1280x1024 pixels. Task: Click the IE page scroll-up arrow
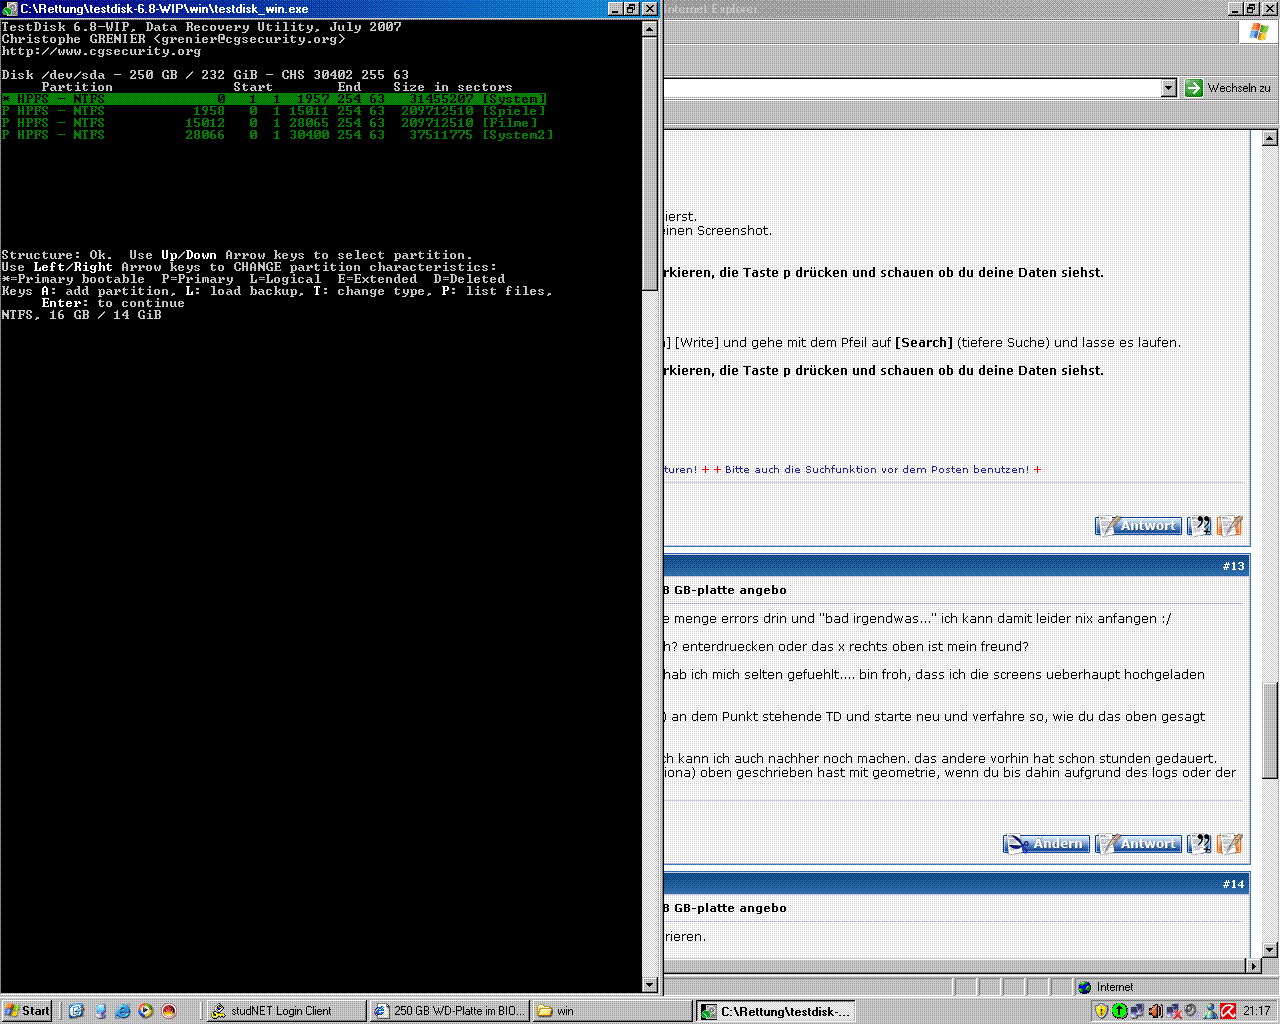pyautogui.click(x=1270, y=138)
